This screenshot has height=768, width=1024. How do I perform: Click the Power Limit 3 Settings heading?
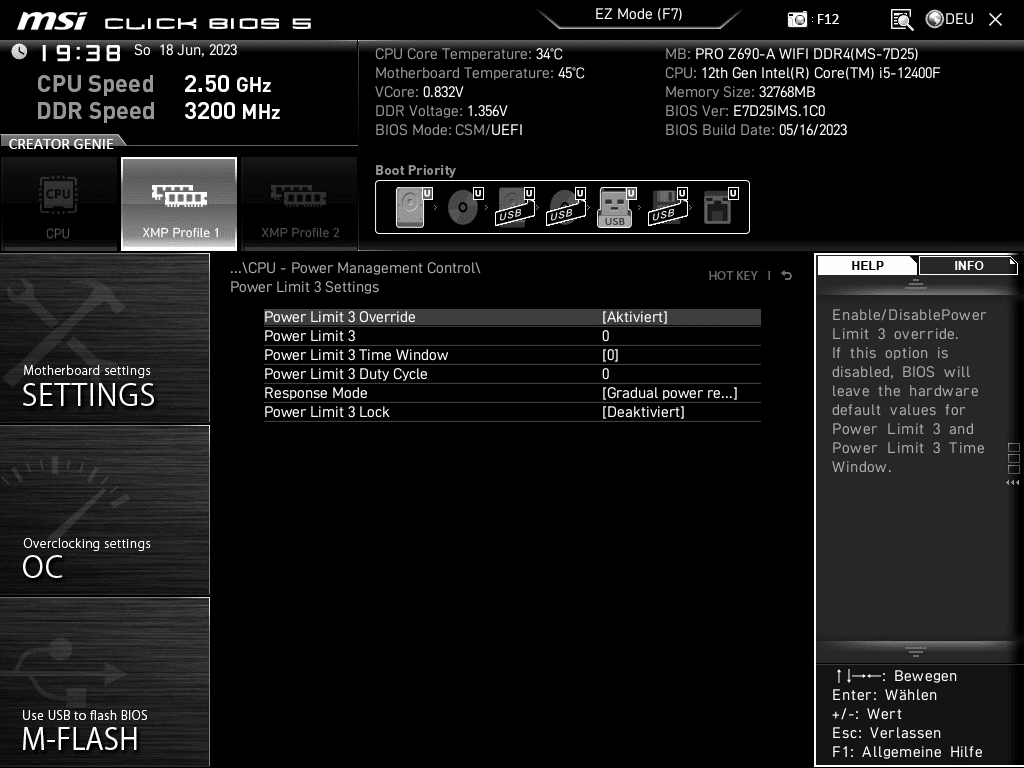[x=304, y=287]
